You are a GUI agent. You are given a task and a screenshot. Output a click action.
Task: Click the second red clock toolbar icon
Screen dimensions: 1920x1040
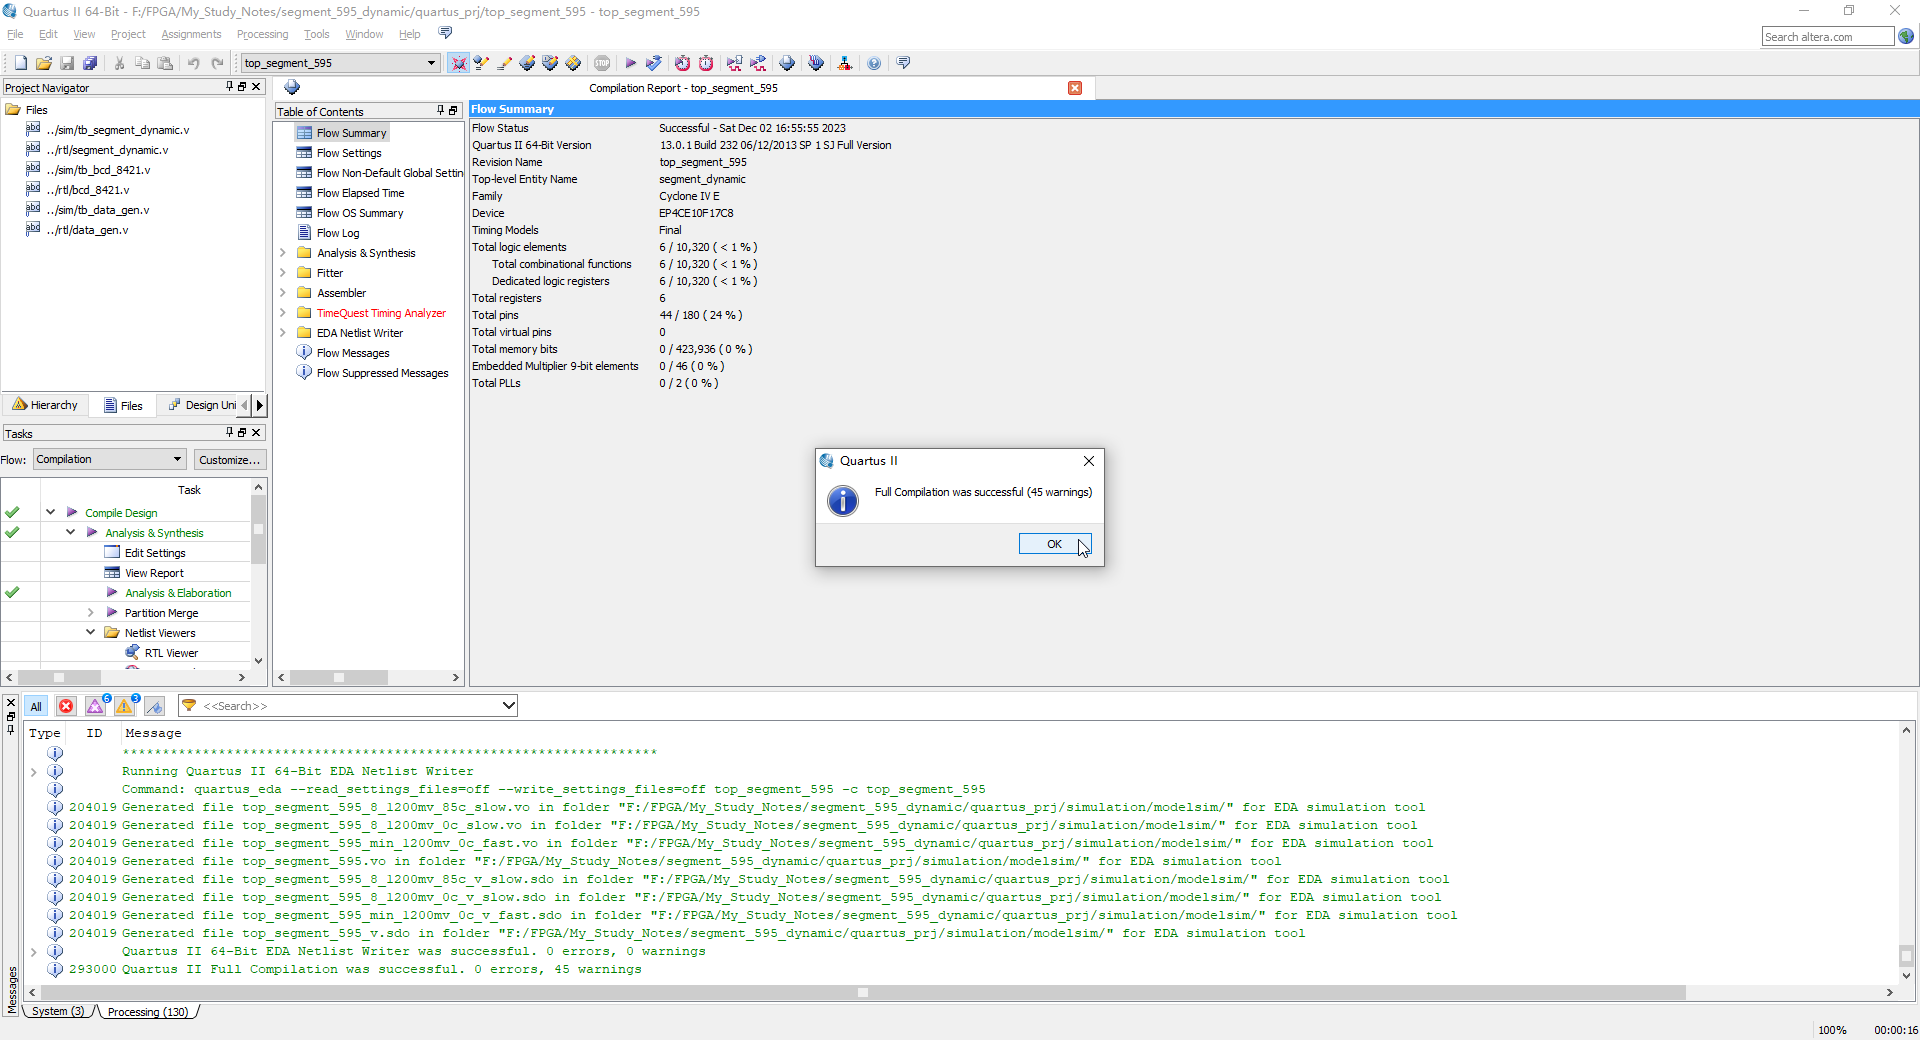(x=706, y=63)
